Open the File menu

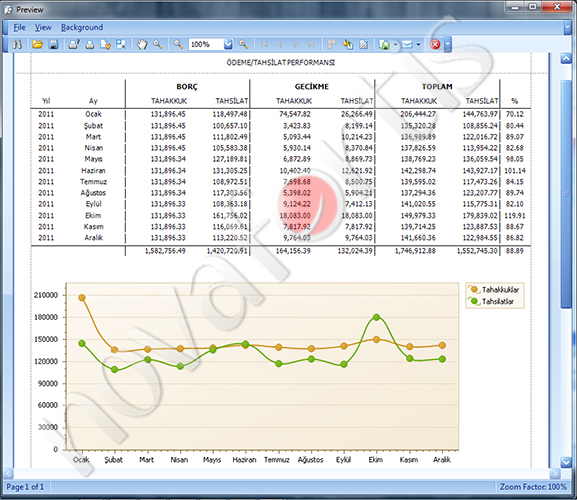(20, 27)
